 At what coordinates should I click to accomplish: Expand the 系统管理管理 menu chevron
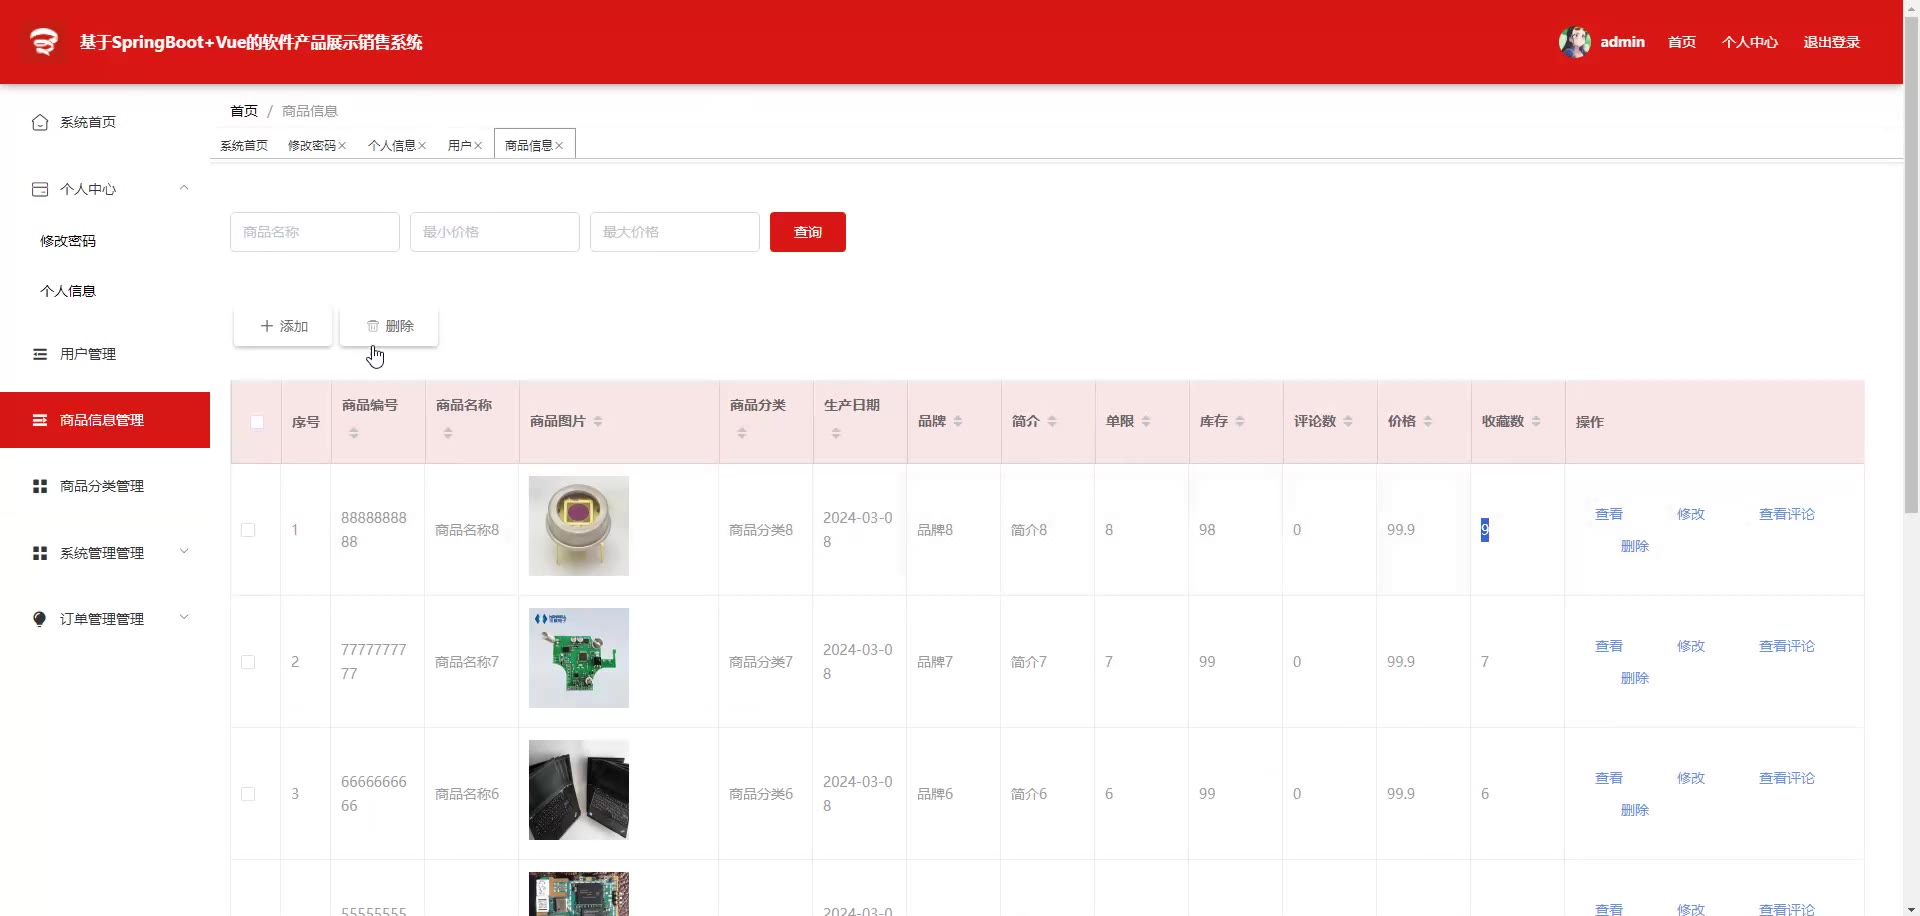tap(184, 552)
